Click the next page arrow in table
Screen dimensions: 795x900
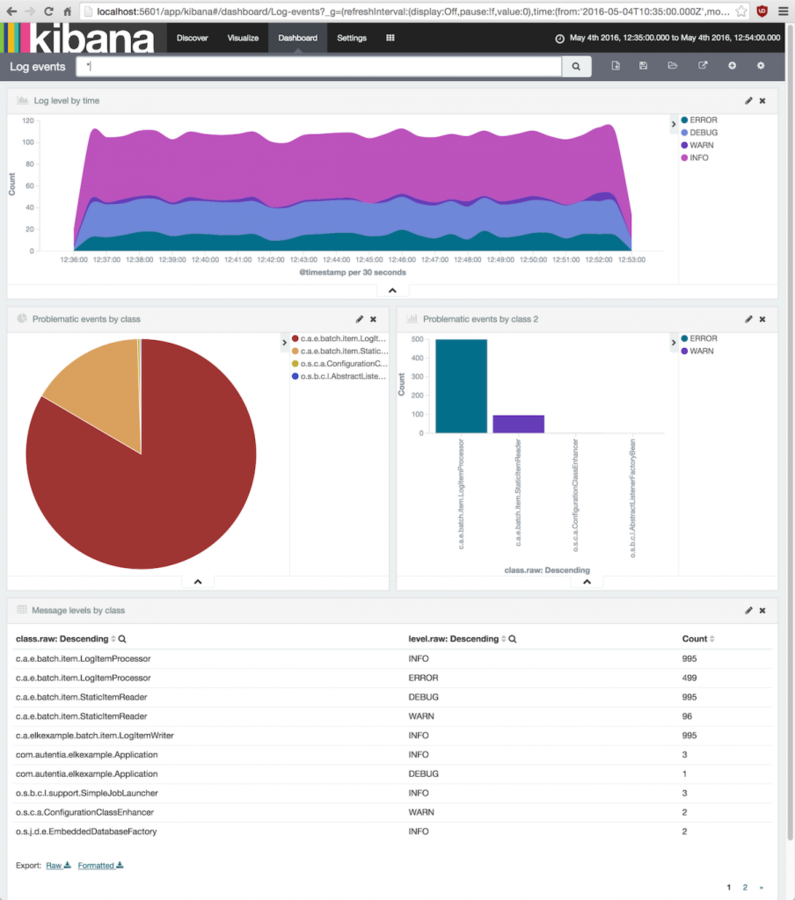click(x=761, y=887)
